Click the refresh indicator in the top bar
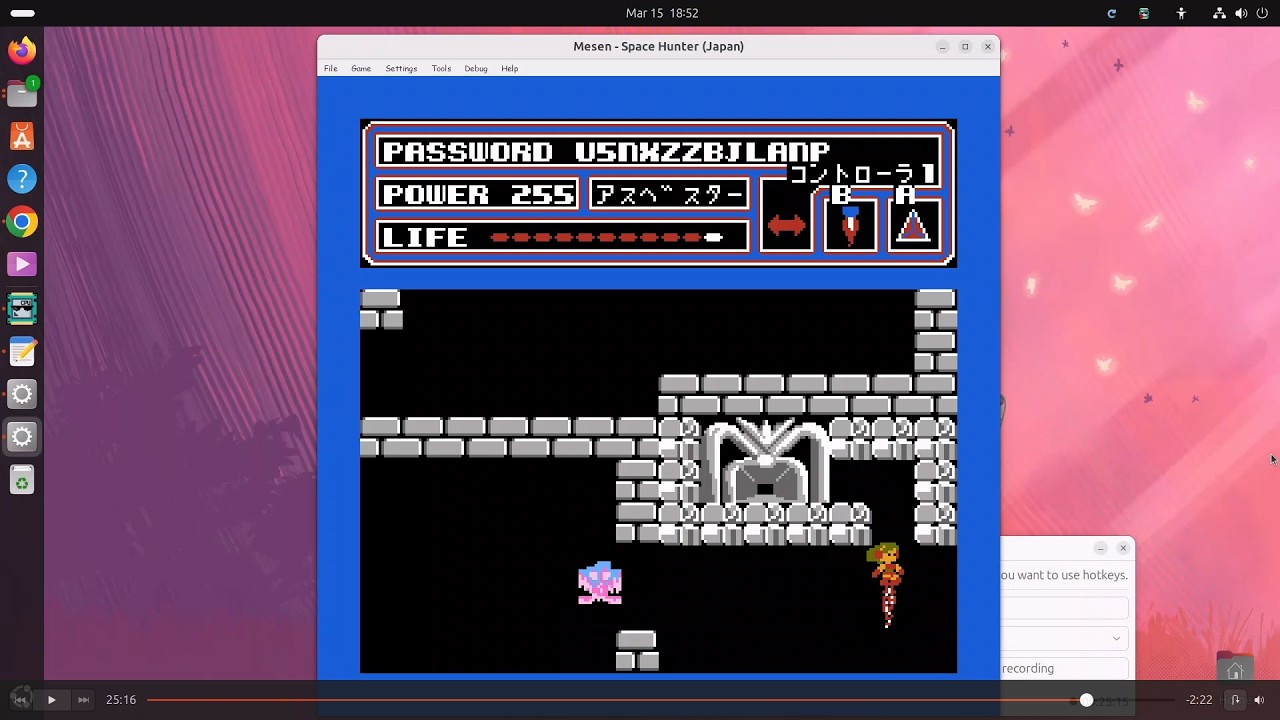Image resolution: width=1280 pixels, height=720 pixels. (x=1111, y=13)
